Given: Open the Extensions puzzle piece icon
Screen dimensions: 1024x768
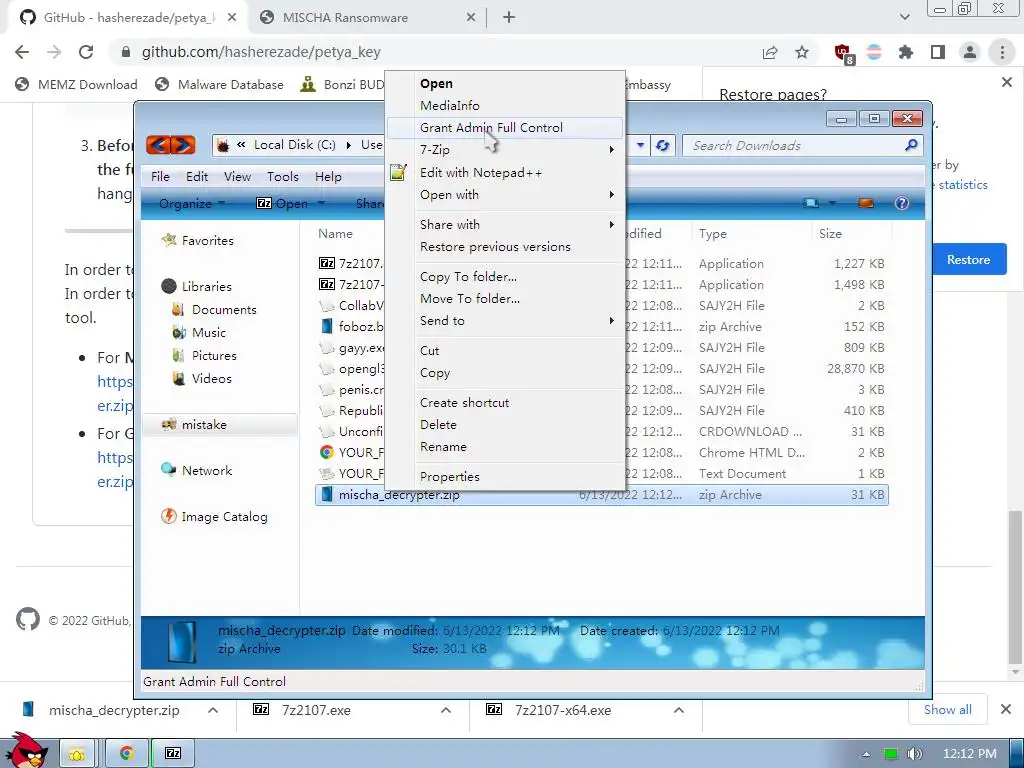Looking at the screenshot, I should pos(906,52).
